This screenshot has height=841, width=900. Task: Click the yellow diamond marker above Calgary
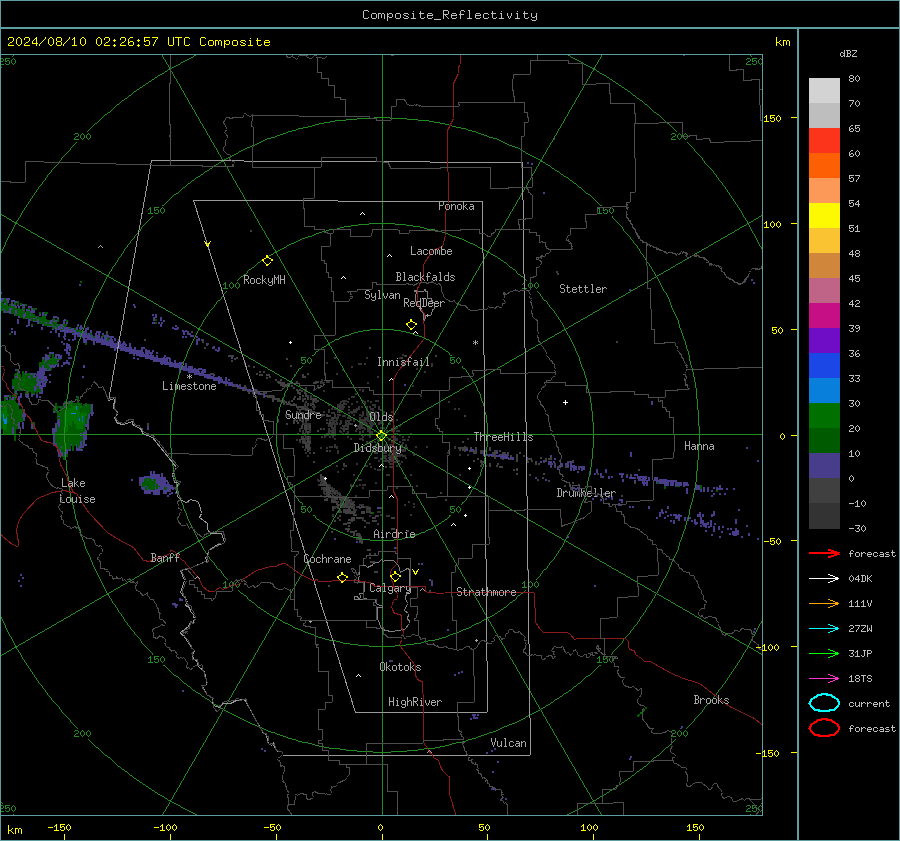[395, 576]
